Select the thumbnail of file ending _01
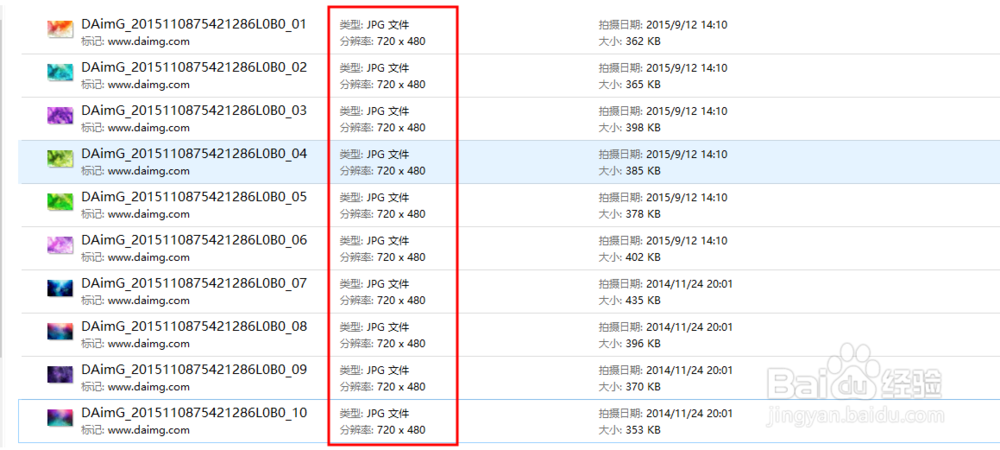 tap(61, 29)
